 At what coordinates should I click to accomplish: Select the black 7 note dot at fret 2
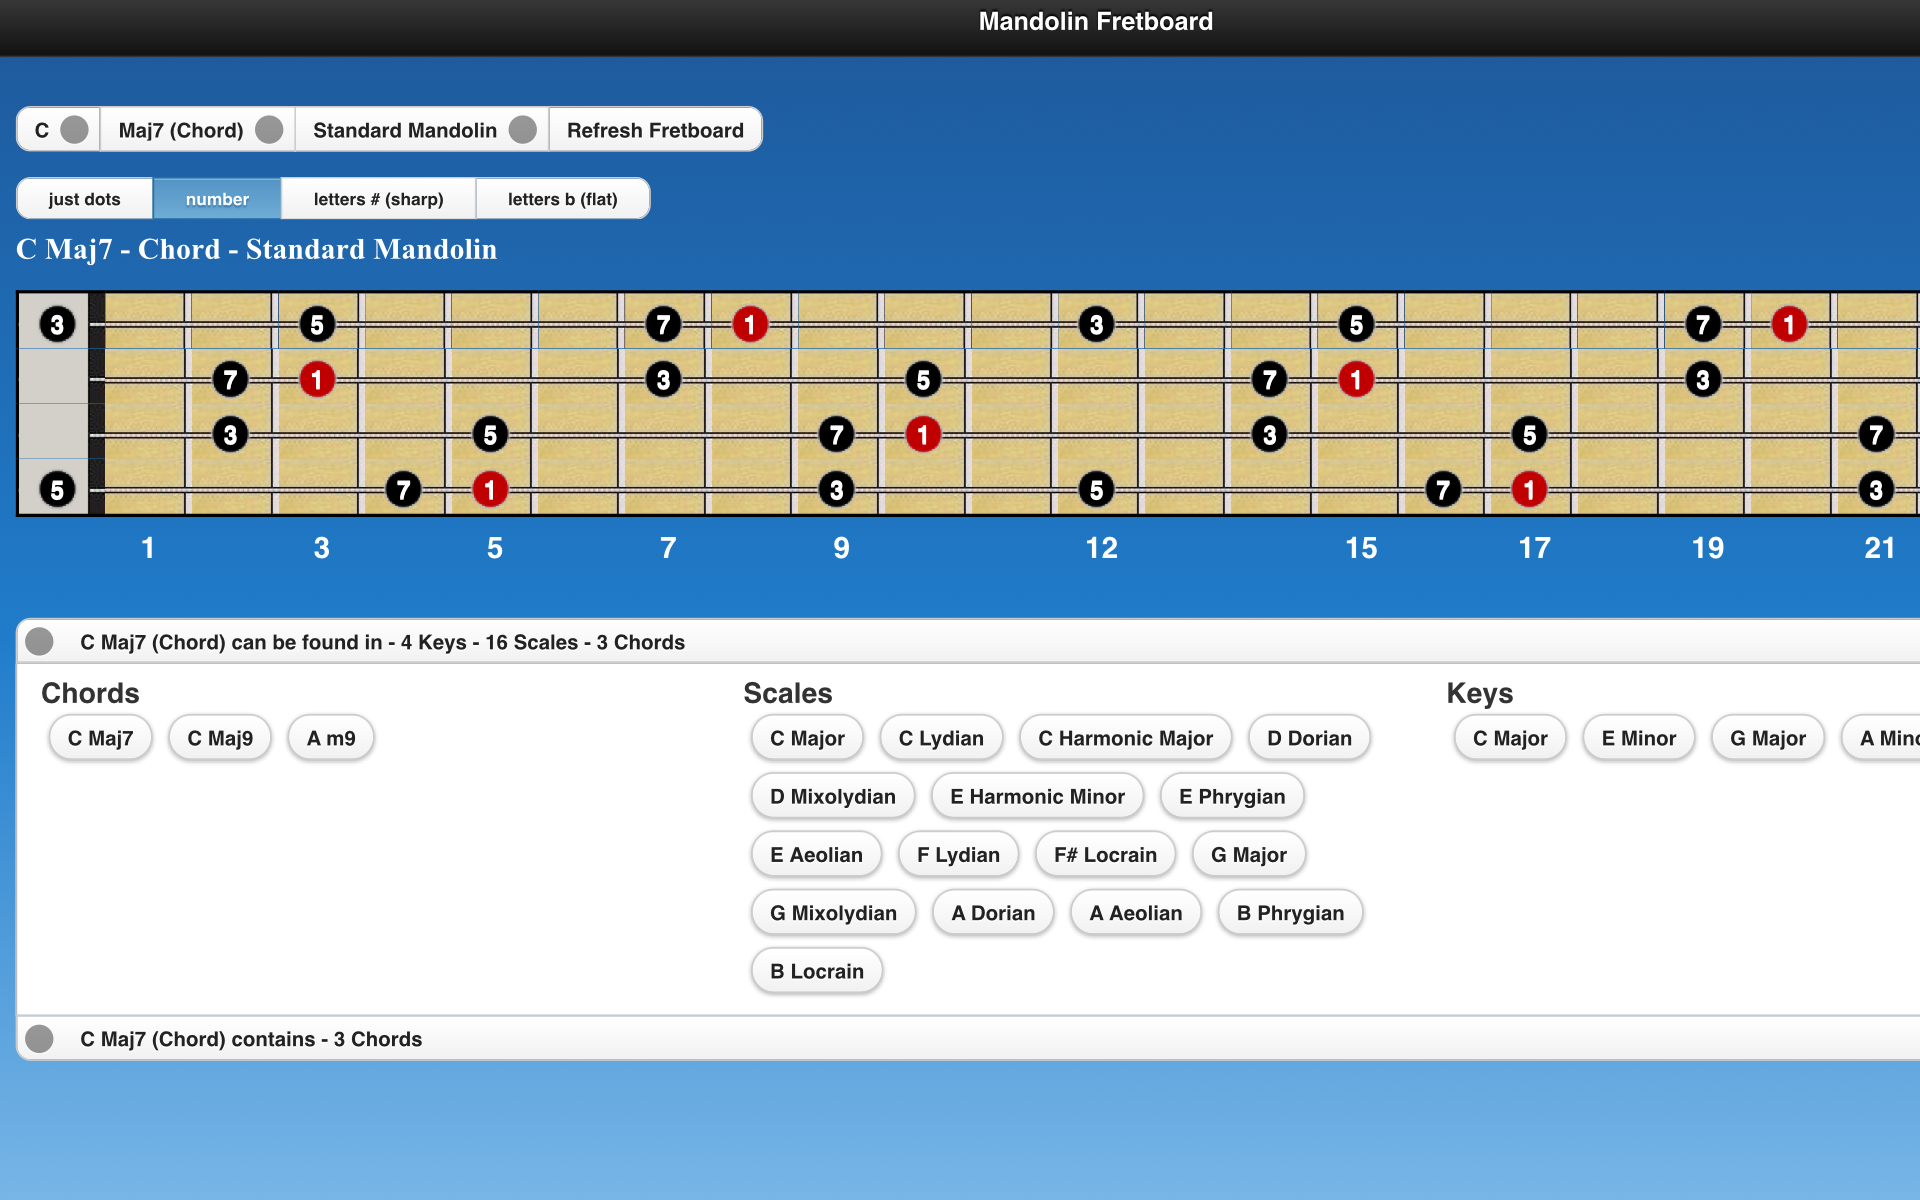coord(229,379)
